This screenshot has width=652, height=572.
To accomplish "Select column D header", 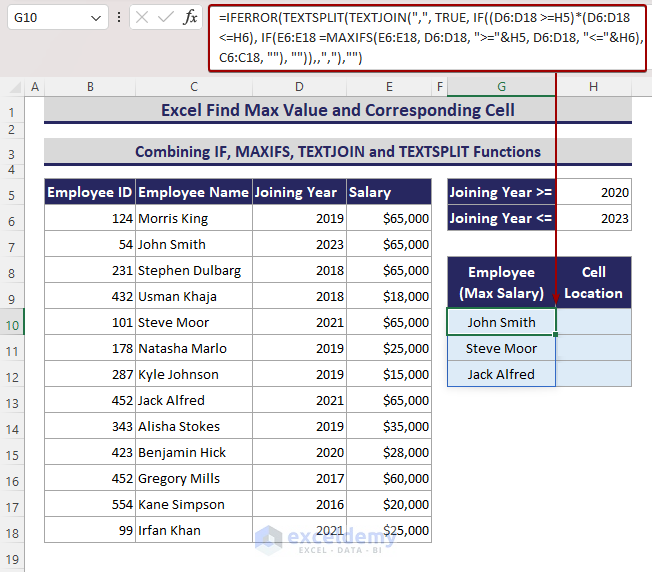I will click(x=298, y=88).
